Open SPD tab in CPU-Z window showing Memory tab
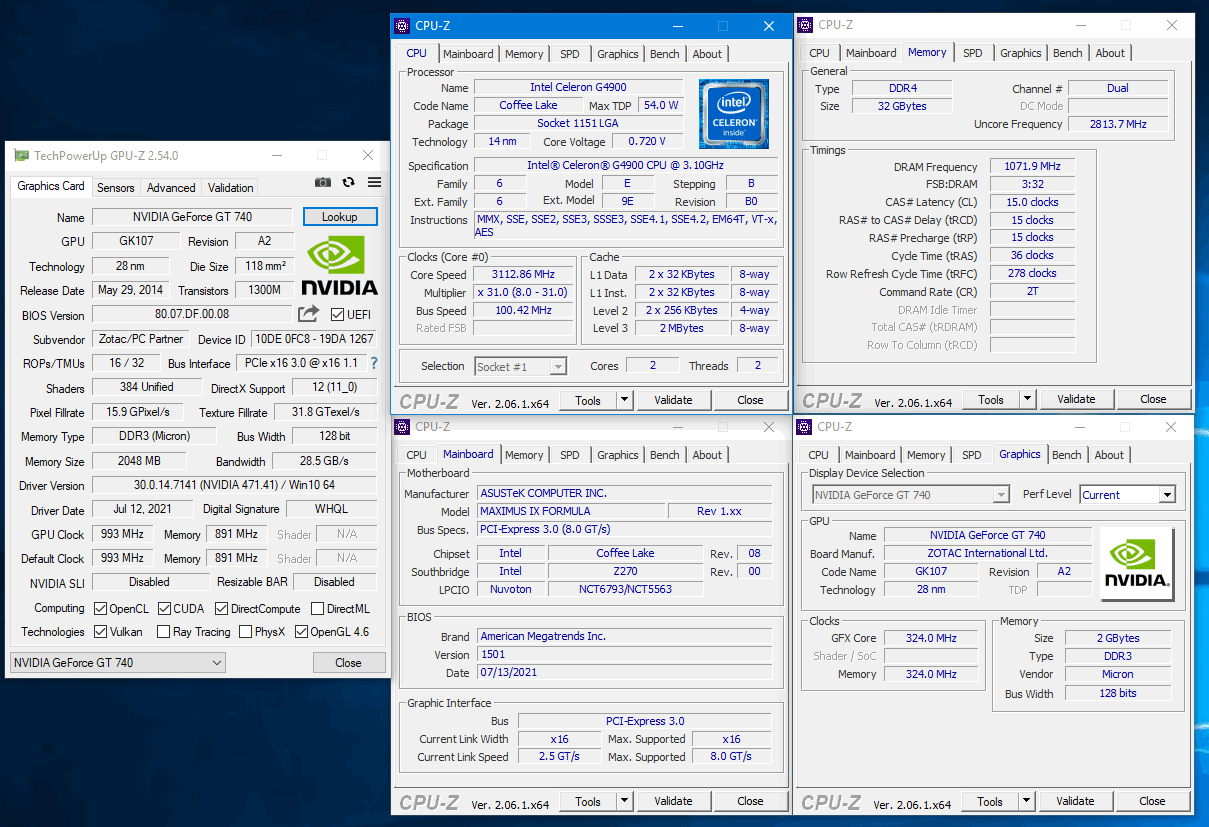Image resolution: width=1209 pixels, height=827 pixels. click(973, 53)
